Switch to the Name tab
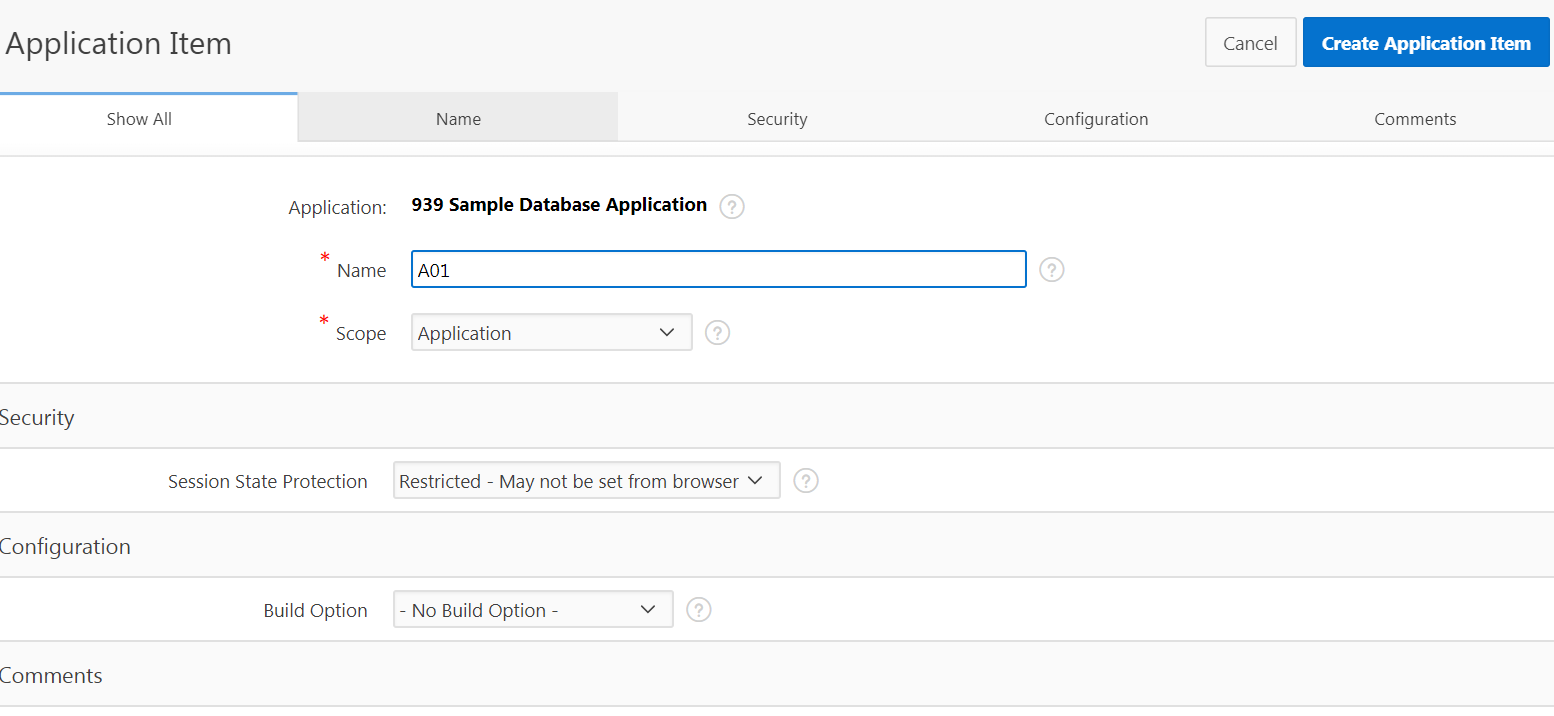This screenshot has height=716, width=1554. tap(458, 118)
